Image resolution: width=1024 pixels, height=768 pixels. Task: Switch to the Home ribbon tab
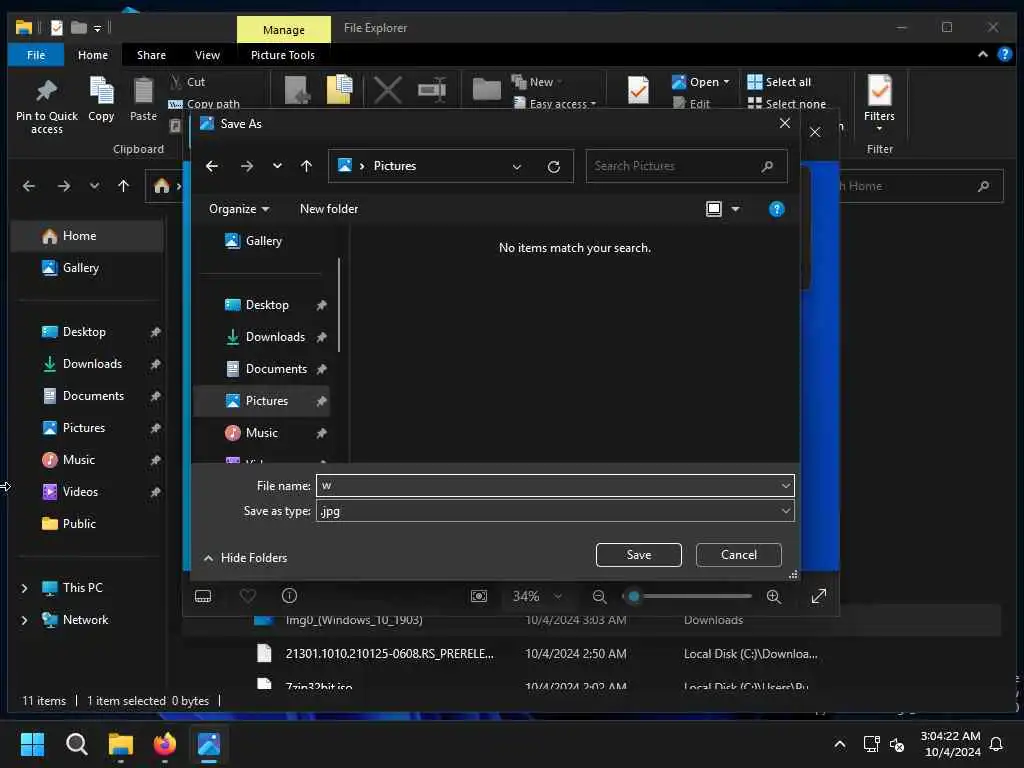click(93, 55)
